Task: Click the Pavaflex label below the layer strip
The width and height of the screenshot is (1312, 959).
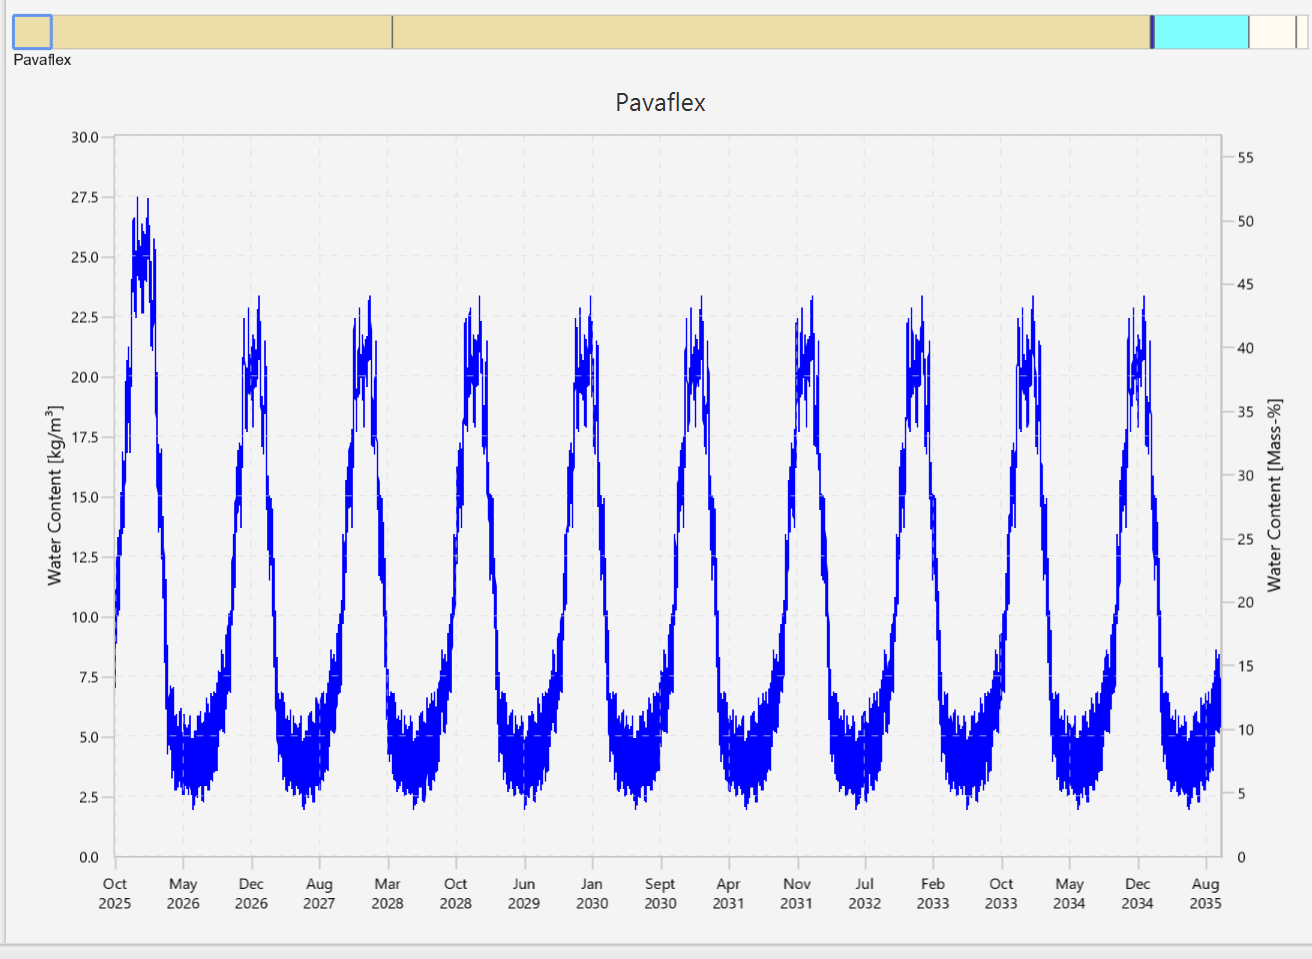Action: click(x=42, y=60)
